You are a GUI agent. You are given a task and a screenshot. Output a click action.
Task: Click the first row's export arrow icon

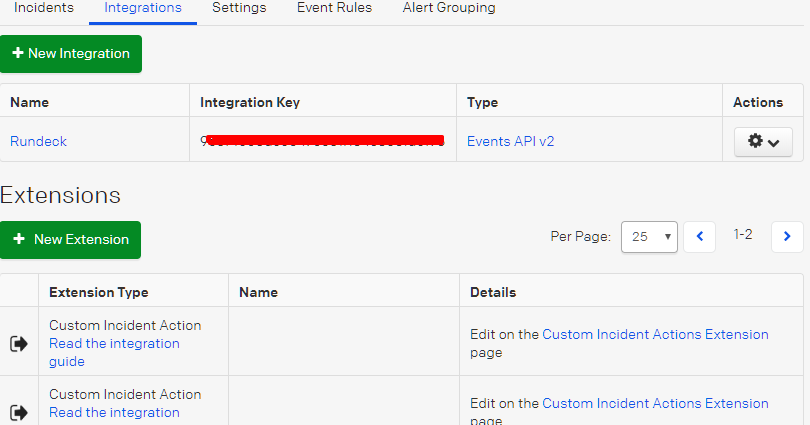(x=19, y=344)
